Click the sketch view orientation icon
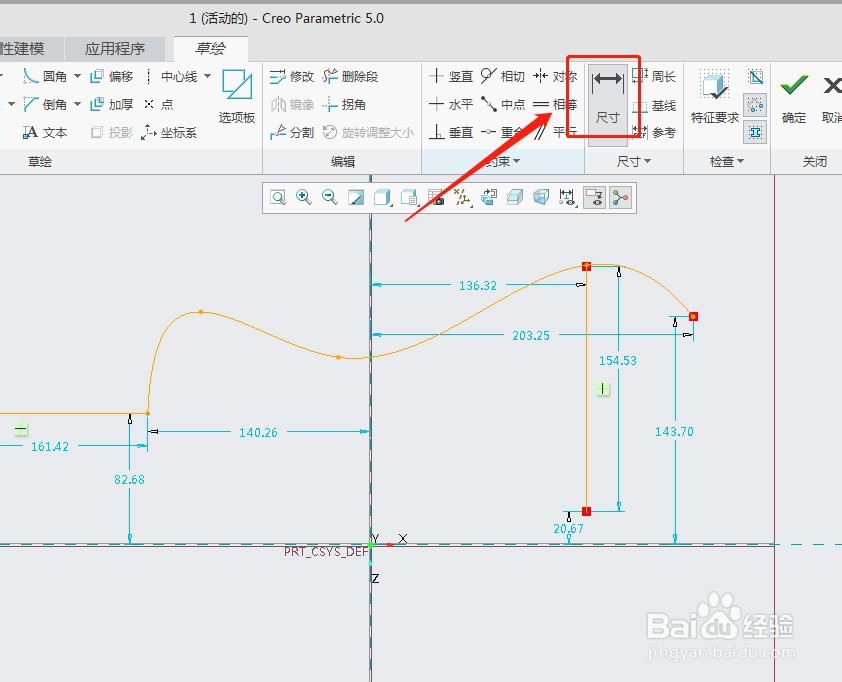This screenshot has height=682, width=842. click(x=489, y=198)
